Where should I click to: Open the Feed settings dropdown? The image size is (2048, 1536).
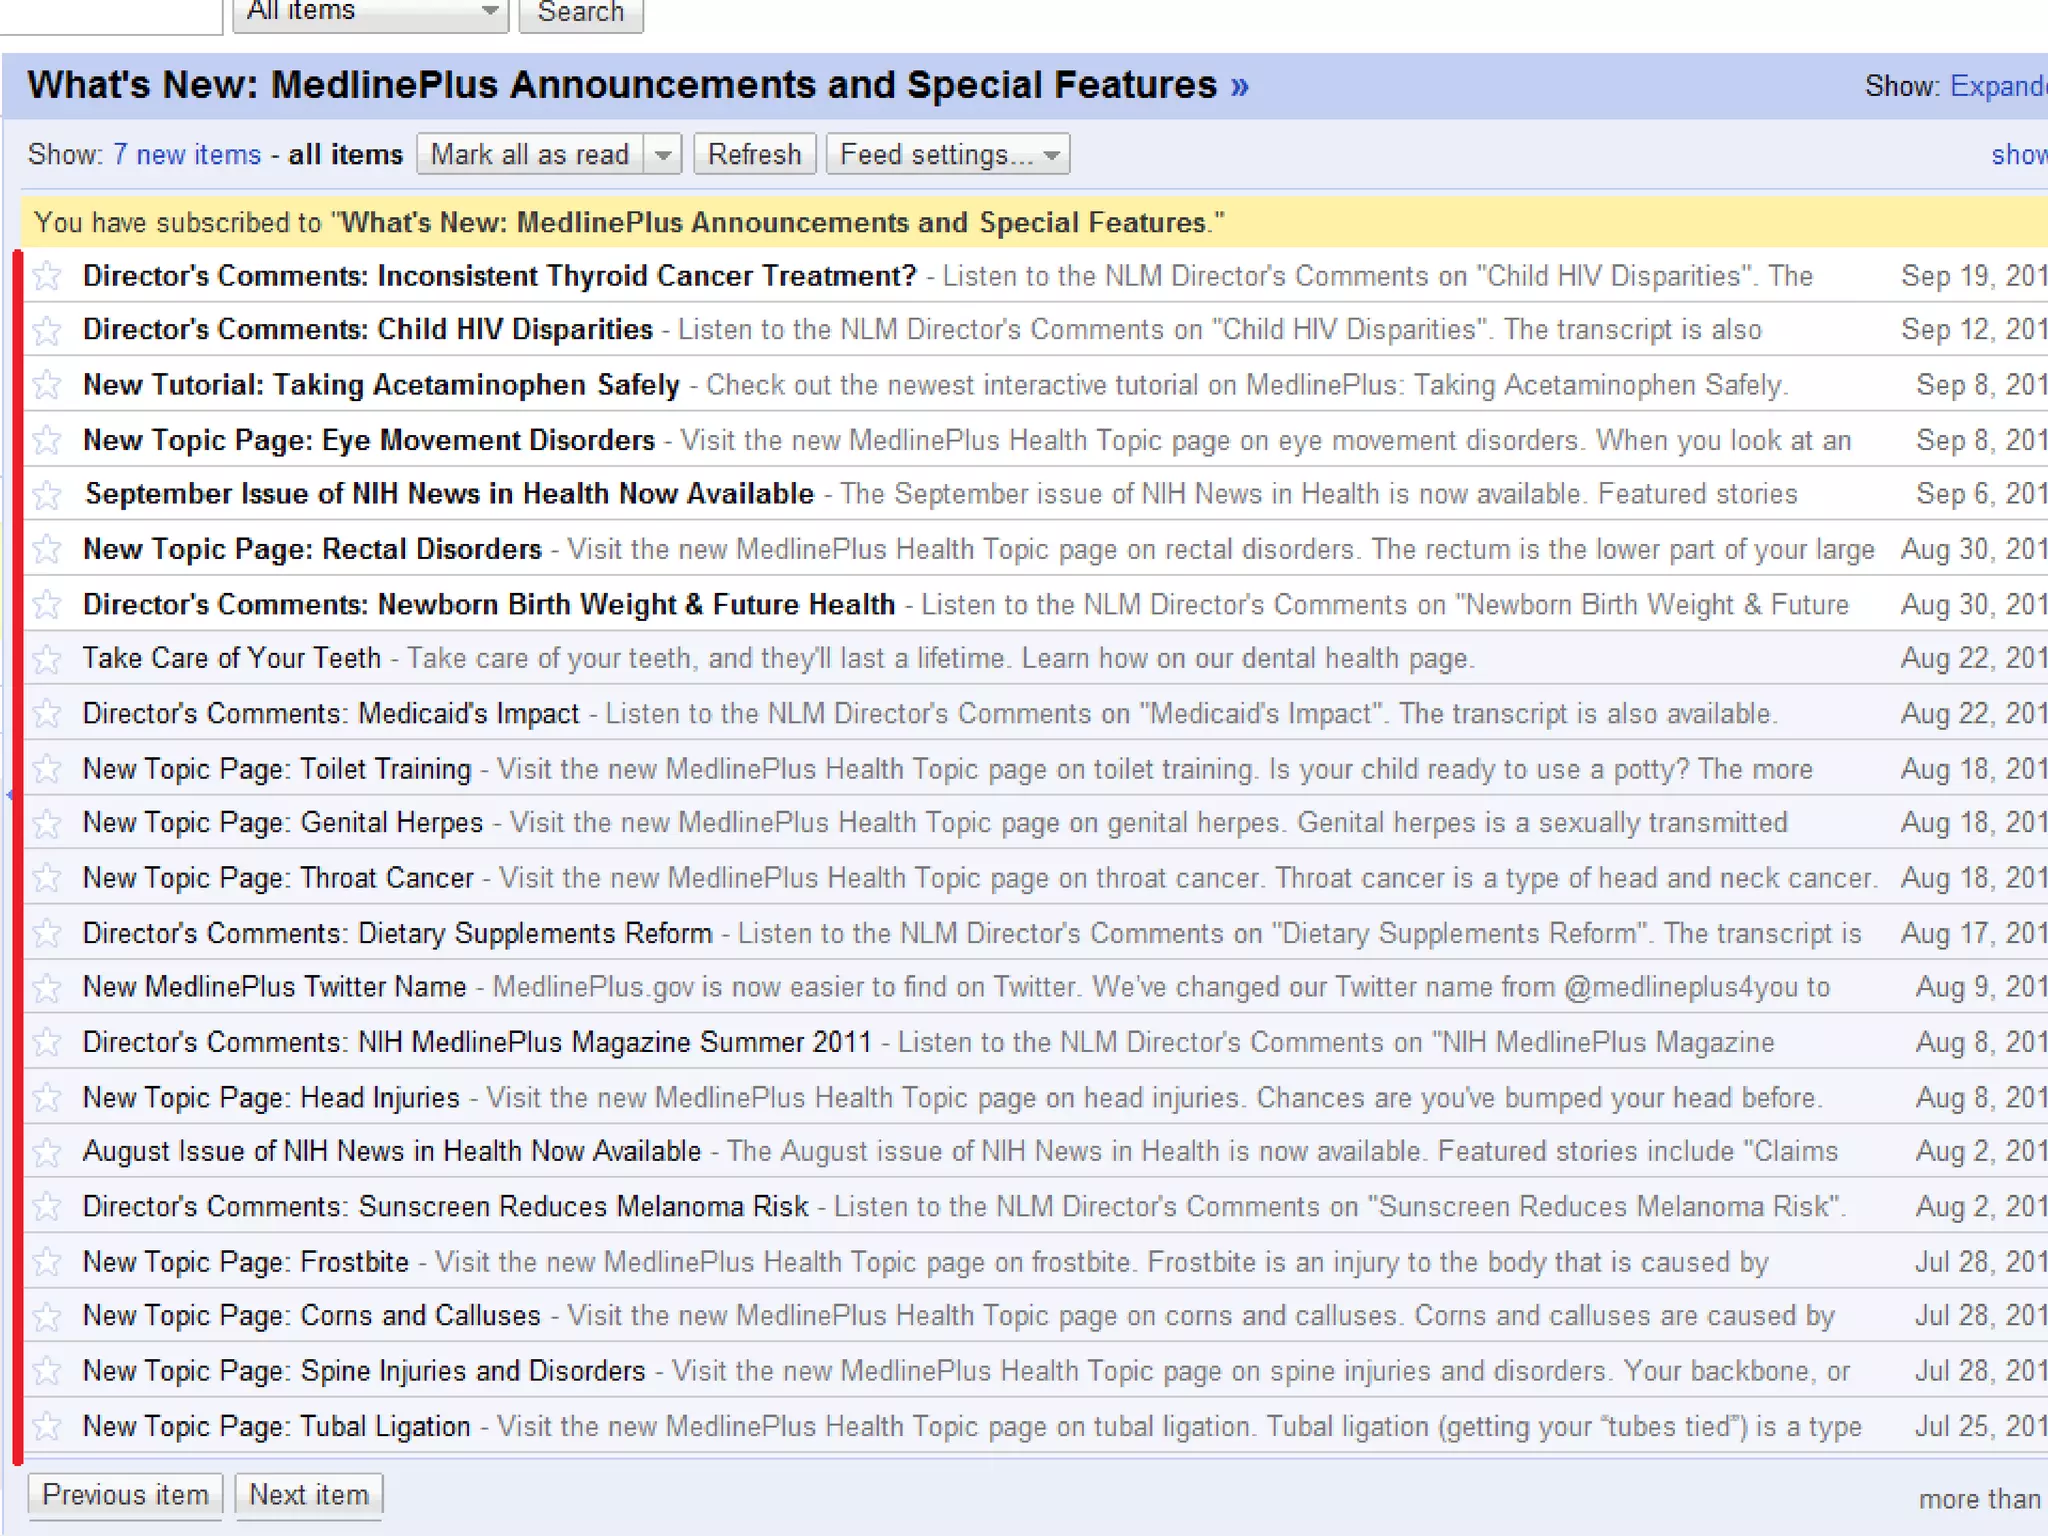948,155
